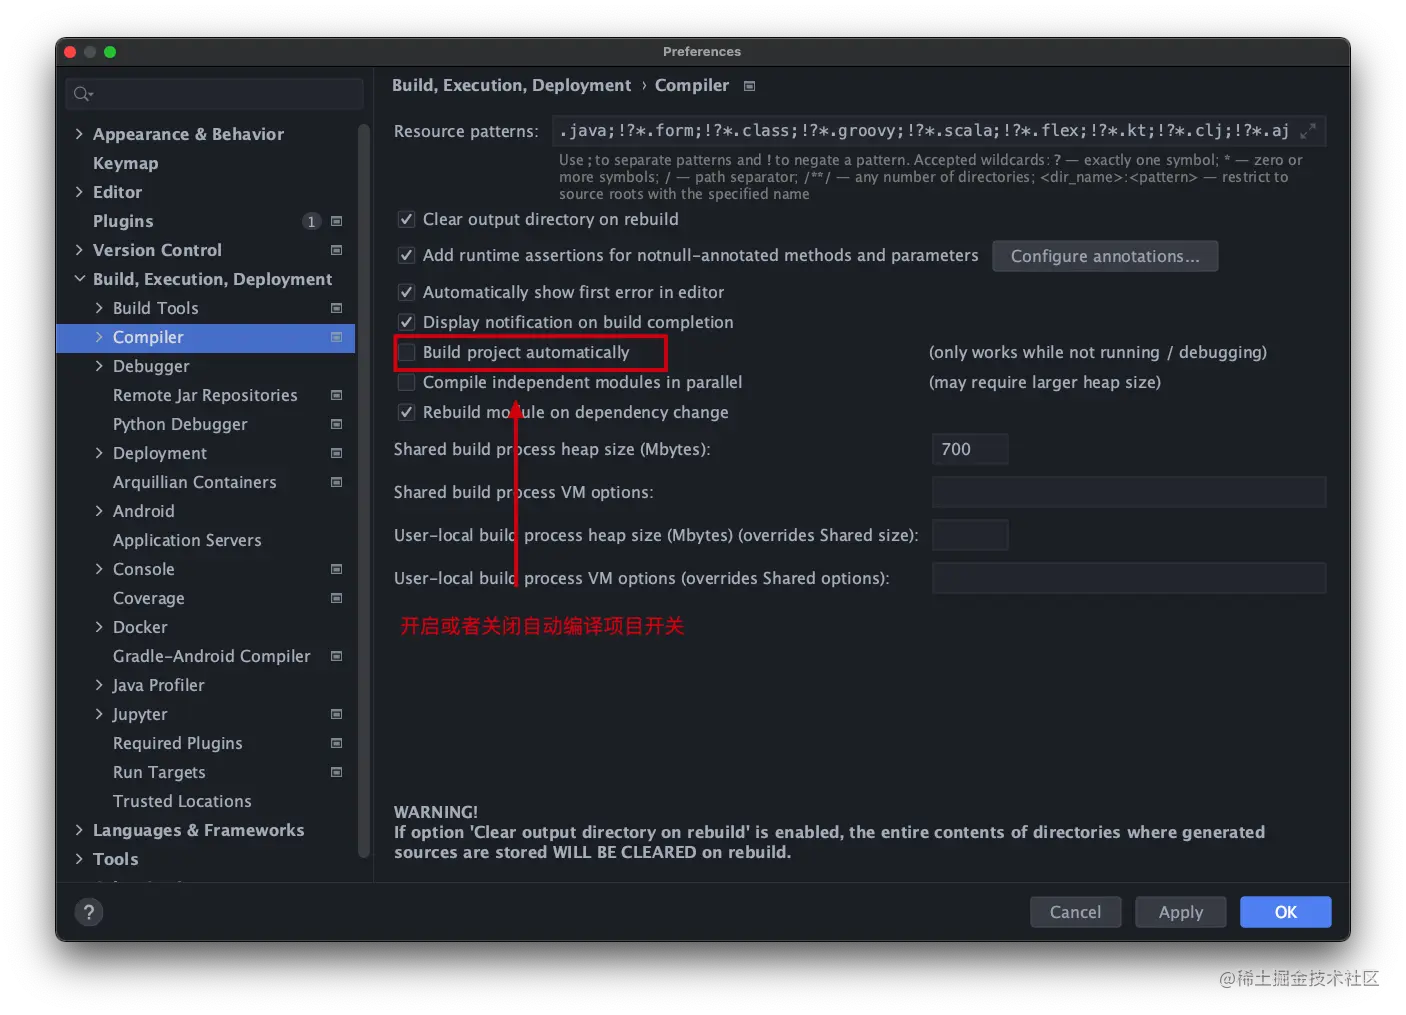
Task: Expand Languages & Frameworks section
Action: click(x=79, y=830)
